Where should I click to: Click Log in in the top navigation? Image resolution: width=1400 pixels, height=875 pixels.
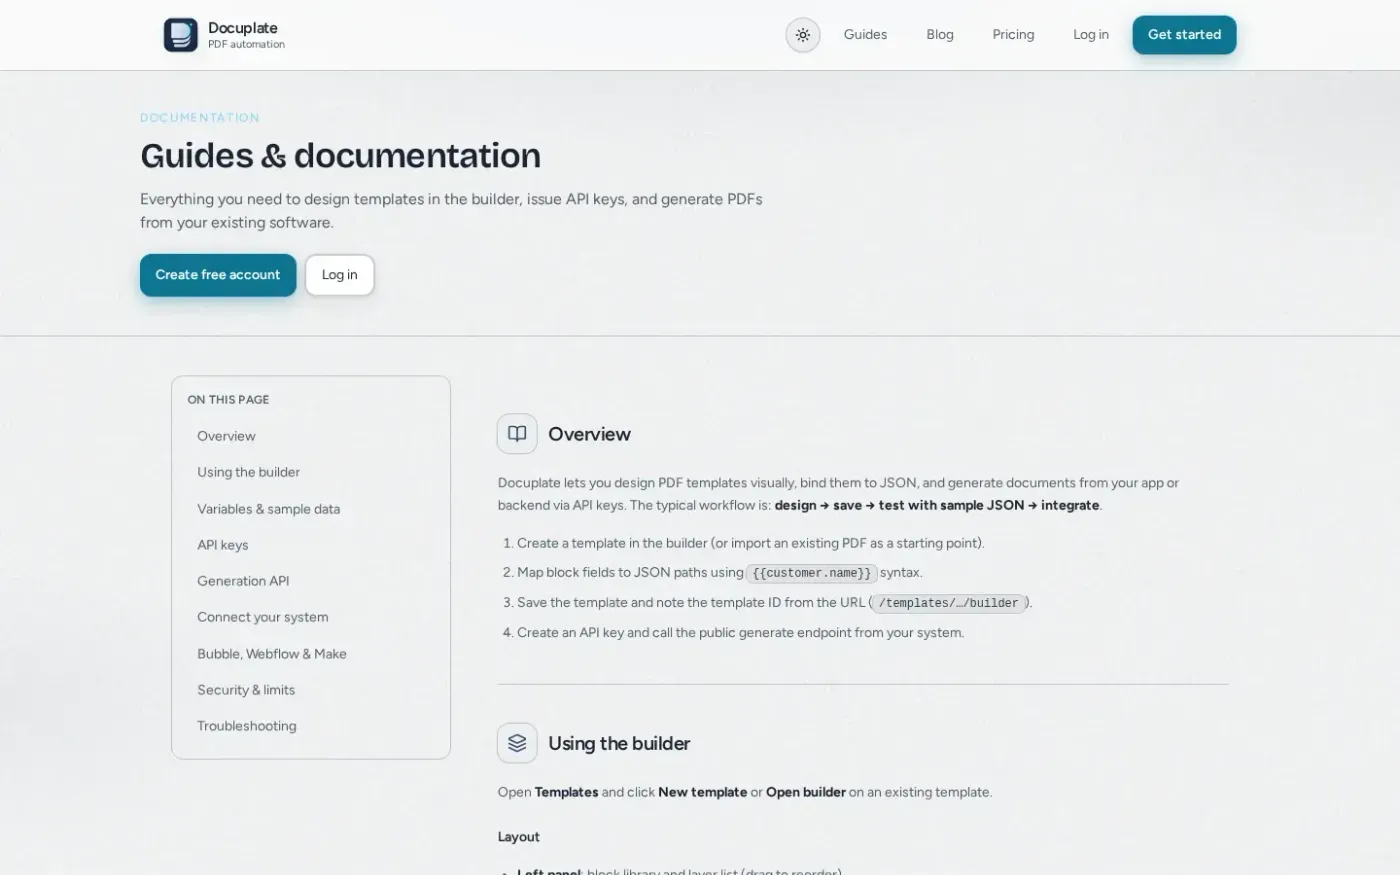(1091, 35)
